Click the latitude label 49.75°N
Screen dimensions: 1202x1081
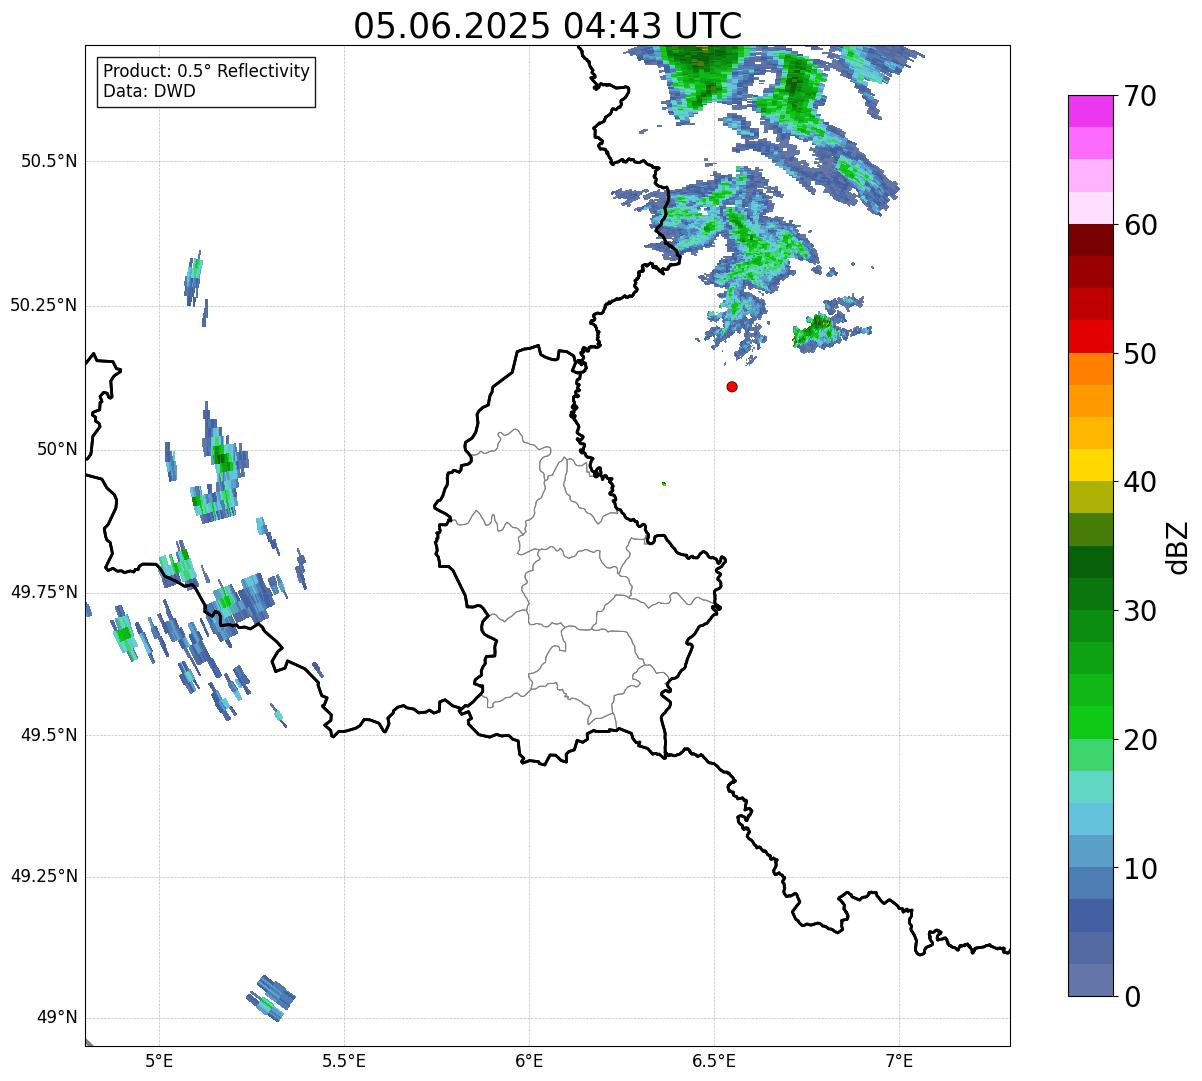(44, 592)
